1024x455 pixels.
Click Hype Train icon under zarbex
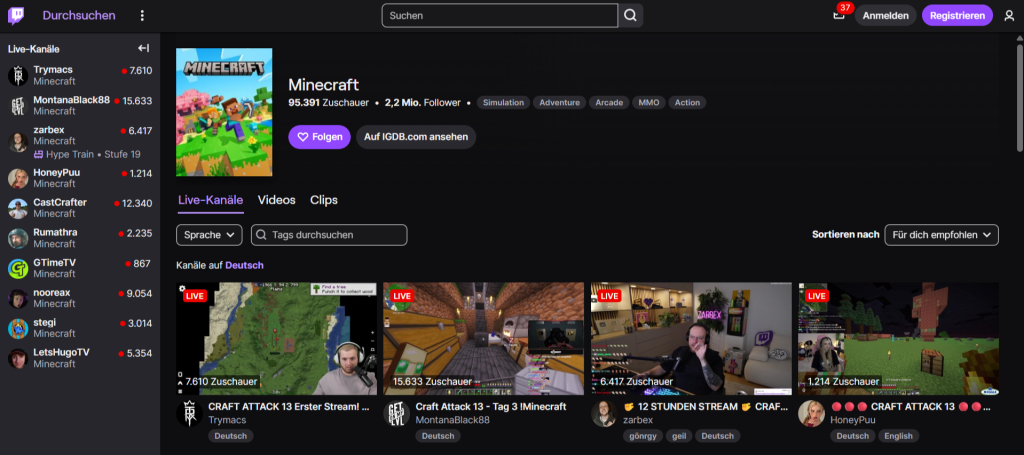coord(39,155)
